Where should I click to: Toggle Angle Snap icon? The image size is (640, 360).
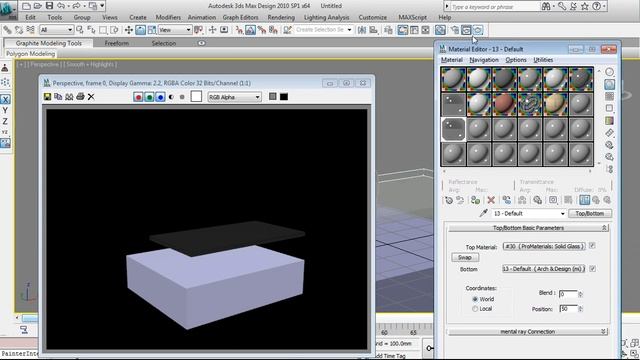250,30
